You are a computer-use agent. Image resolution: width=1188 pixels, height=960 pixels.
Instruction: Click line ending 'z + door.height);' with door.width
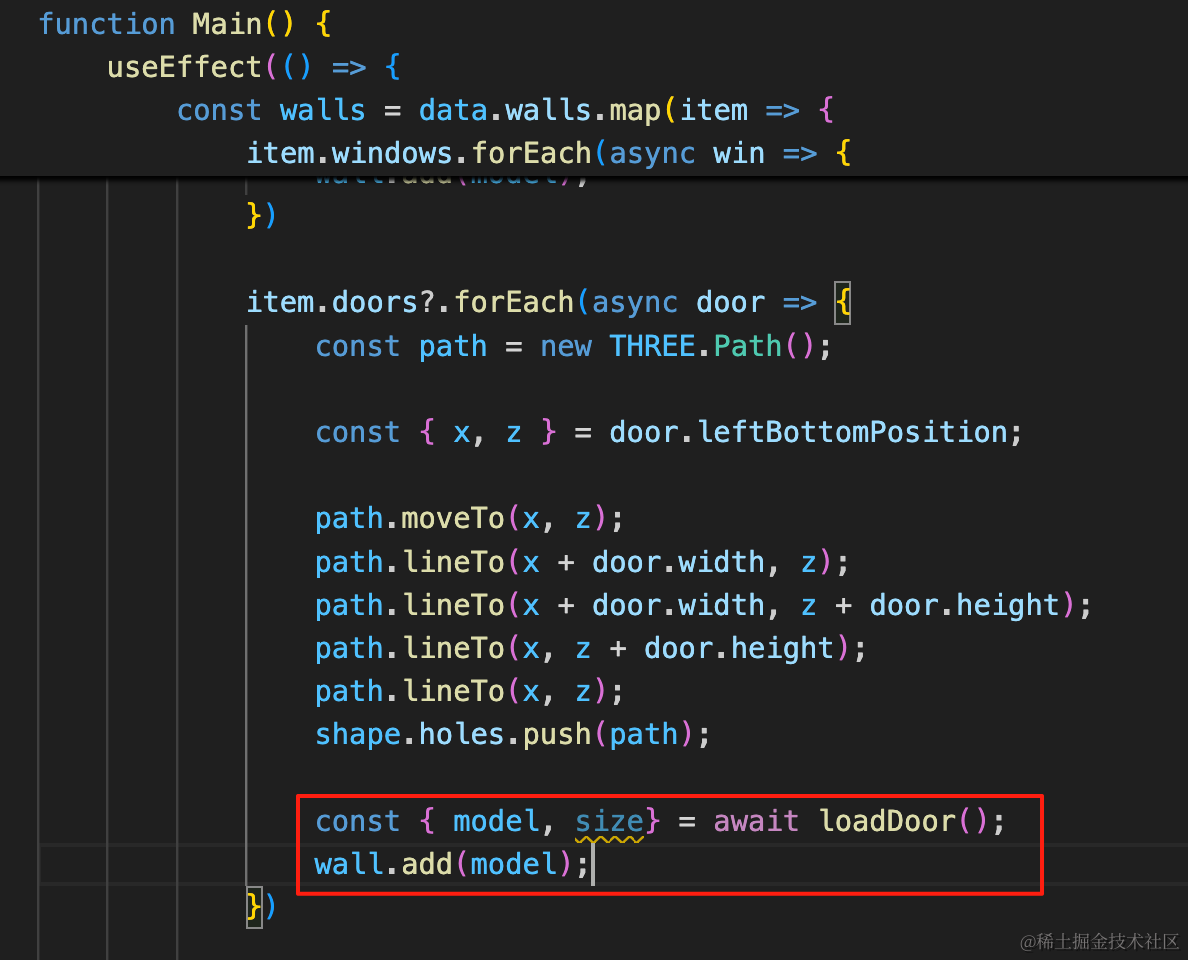pos(704,605)
